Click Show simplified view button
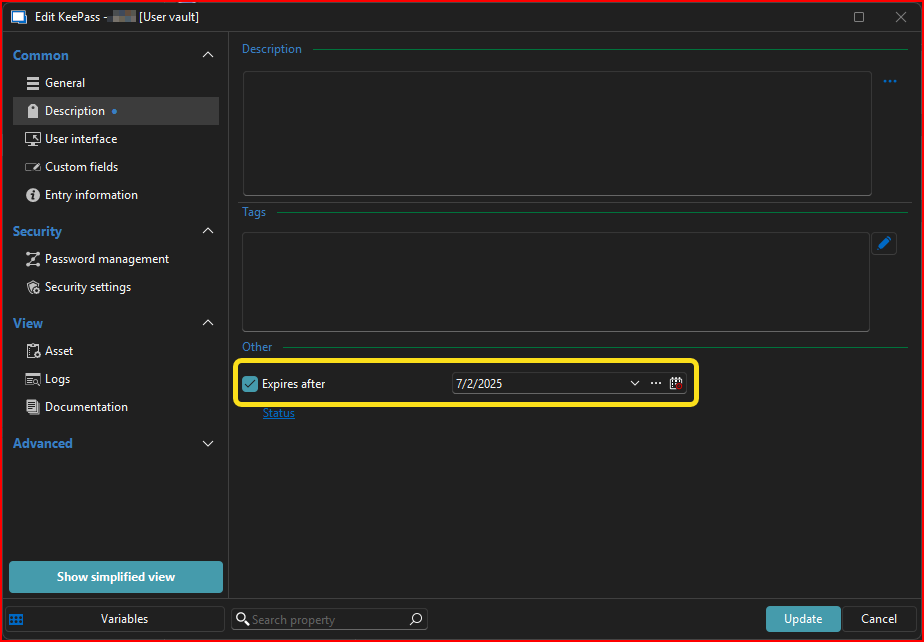This screenshot has width=924, height=642. (116, 577)
